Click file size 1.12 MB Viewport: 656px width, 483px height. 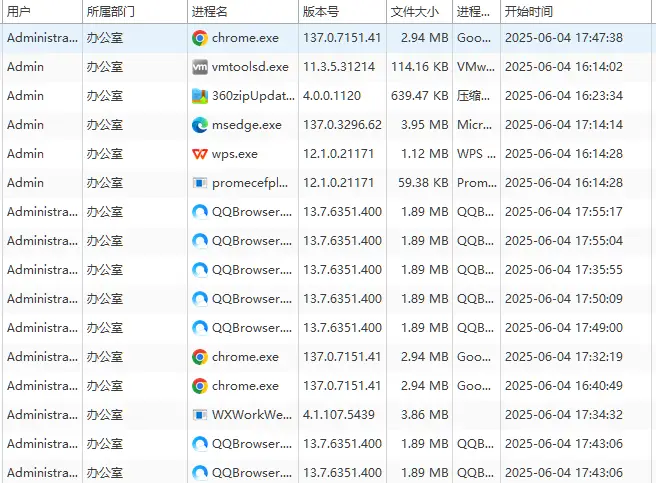[x=425, y=154]
